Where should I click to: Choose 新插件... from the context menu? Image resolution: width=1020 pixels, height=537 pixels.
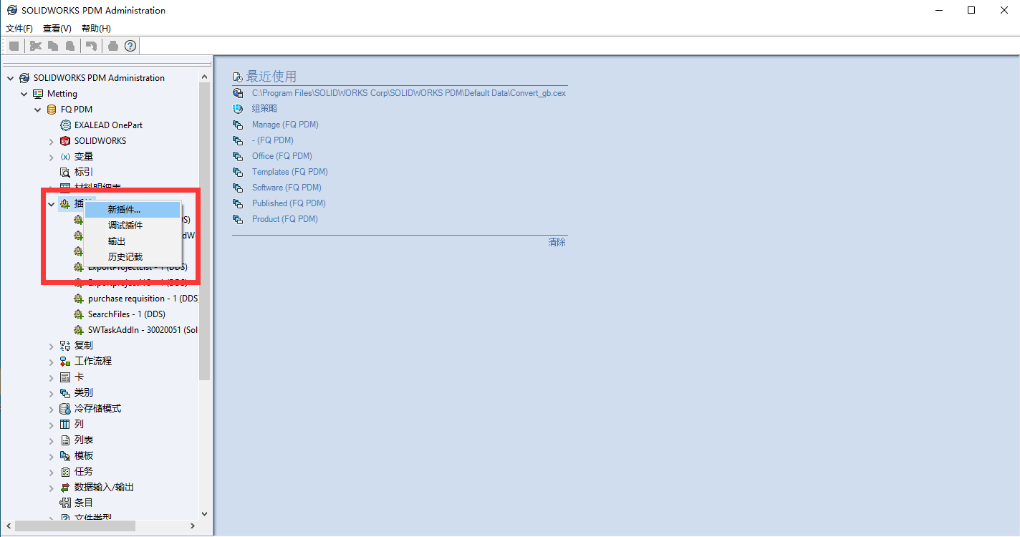[x=133, y=209]
